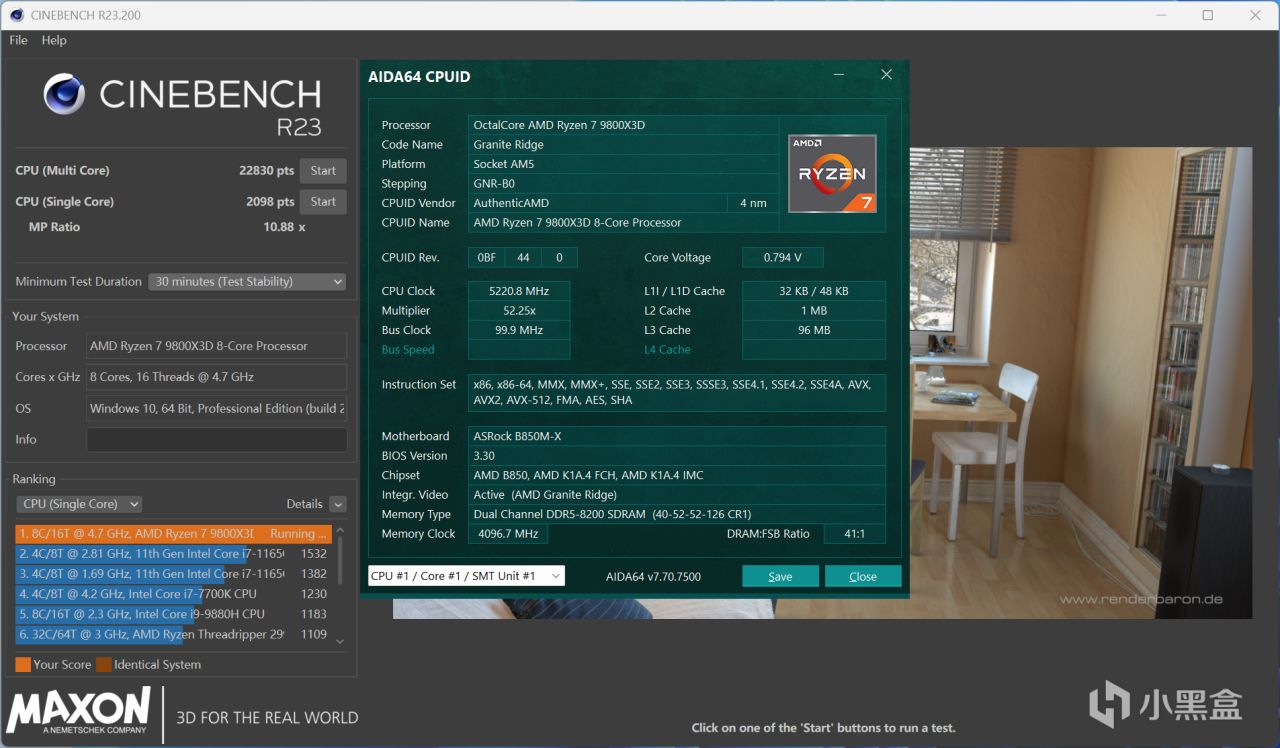Click the Code Name value Granite Ridge

[624, 145]
